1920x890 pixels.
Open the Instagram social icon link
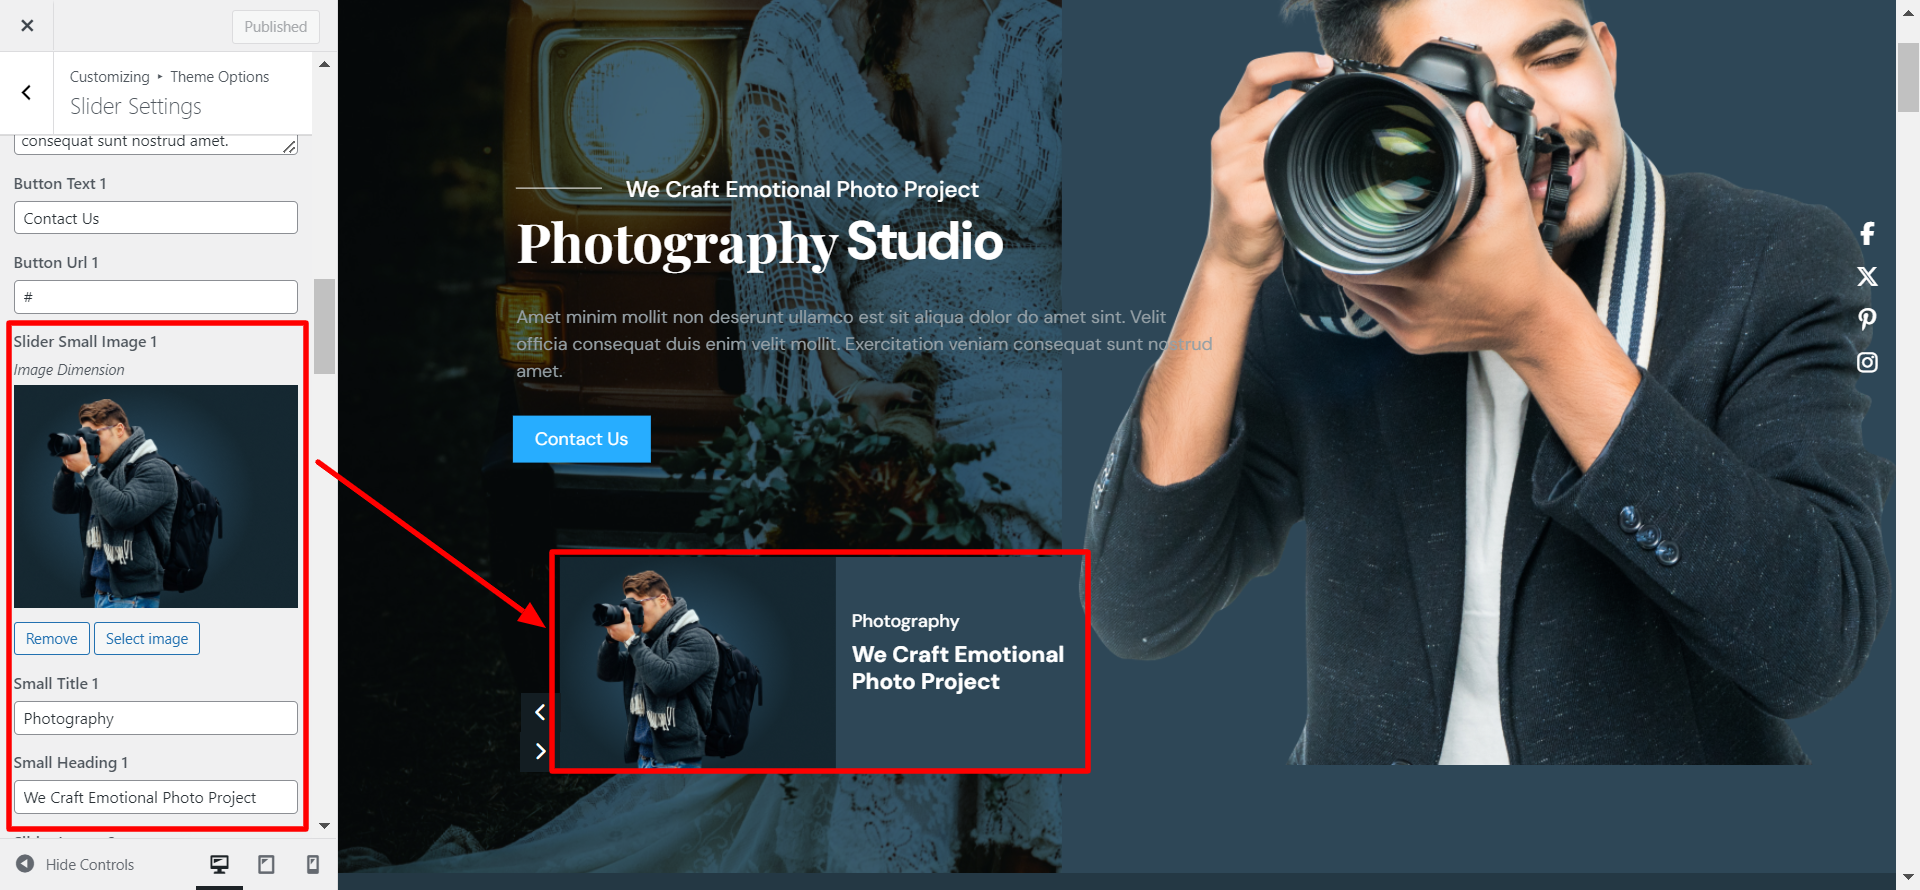pyautogui.click(x=1866, y=362)
